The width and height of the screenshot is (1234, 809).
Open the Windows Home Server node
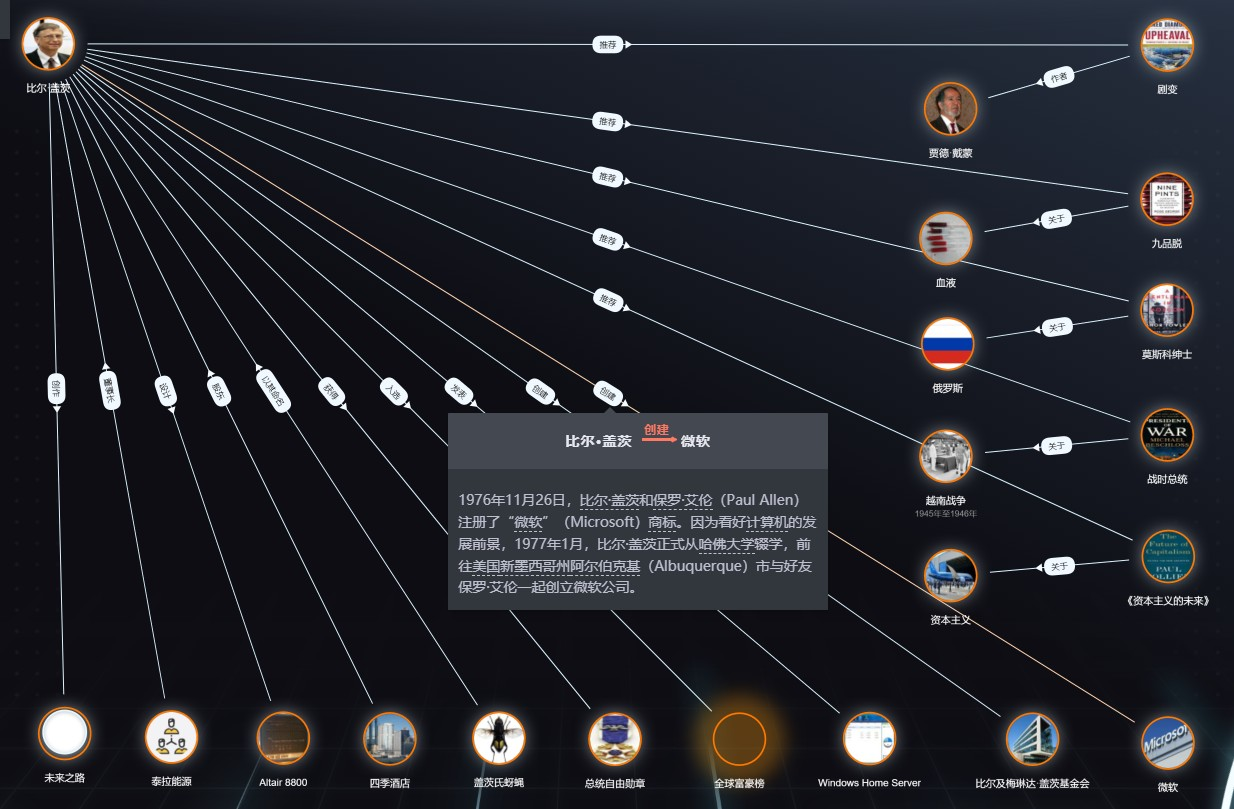point(869,739)
